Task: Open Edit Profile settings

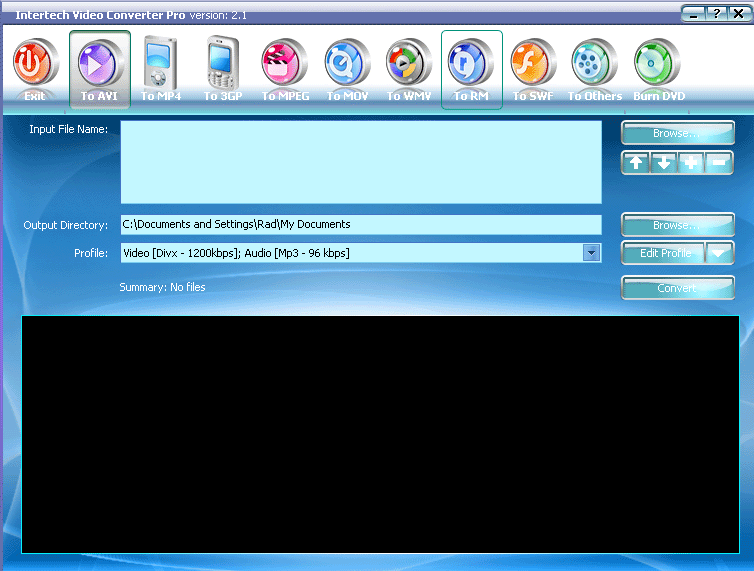Action: (x=664, y=253)
